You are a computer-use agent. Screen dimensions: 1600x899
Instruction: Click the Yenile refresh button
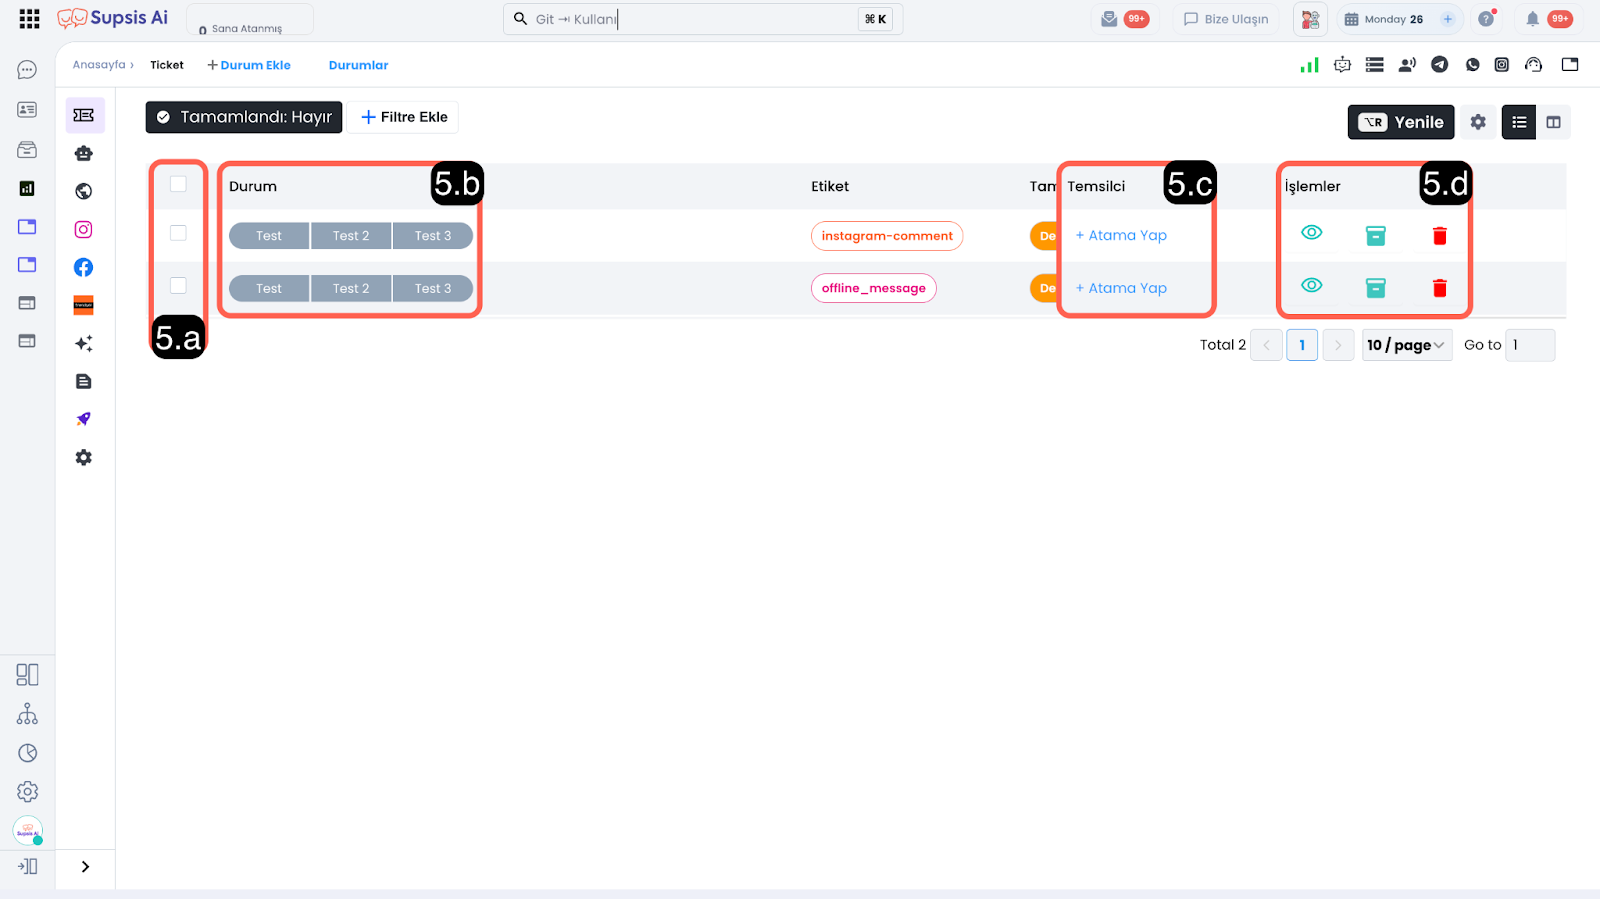point(1400,122)
